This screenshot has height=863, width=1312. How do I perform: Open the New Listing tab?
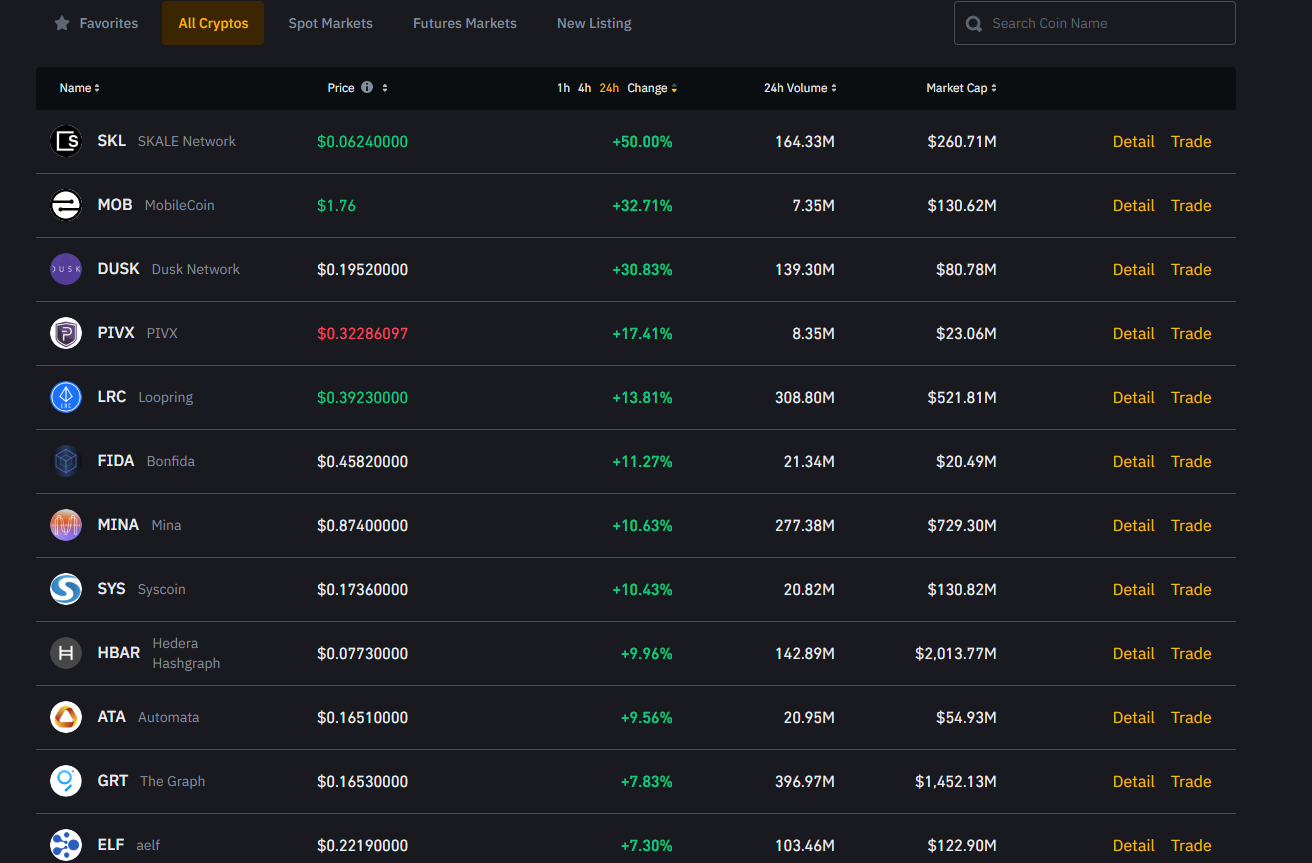(594, 23)
